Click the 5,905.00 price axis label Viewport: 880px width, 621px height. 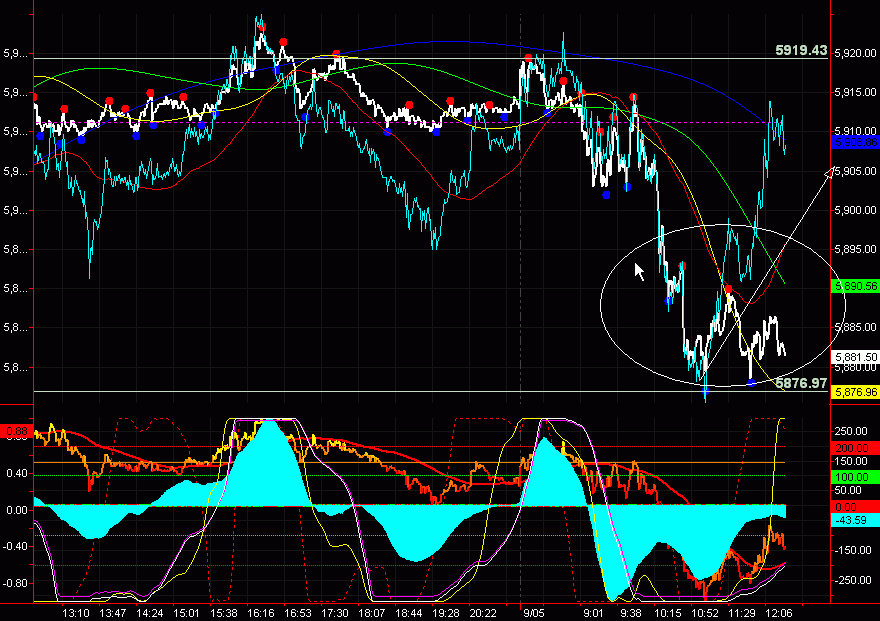(855, 171)
